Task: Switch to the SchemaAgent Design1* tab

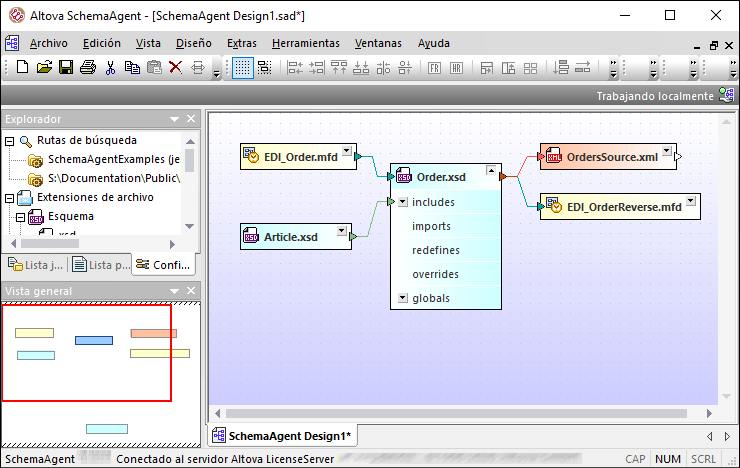Action: [282, 436]
